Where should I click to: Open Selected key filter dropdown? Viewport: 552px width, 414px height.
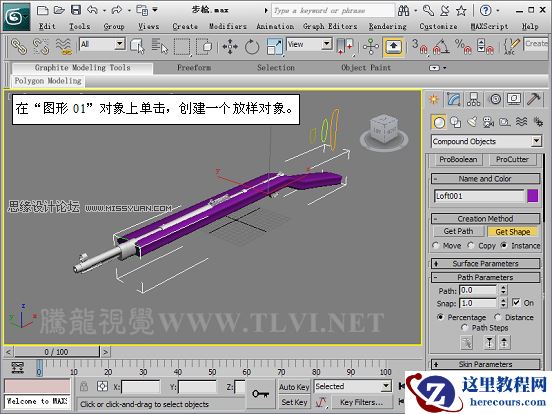[386, 386]
